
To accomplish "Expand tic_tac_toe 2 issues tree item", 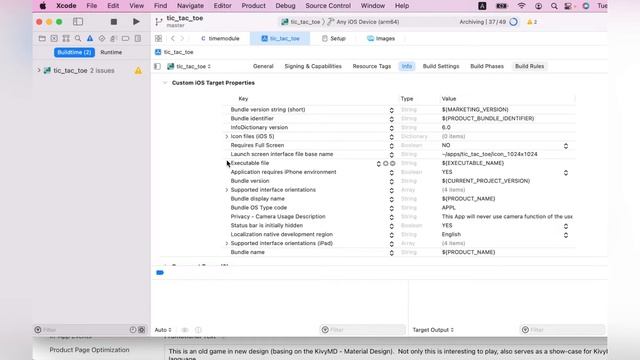I will click(x=39, y=70).
